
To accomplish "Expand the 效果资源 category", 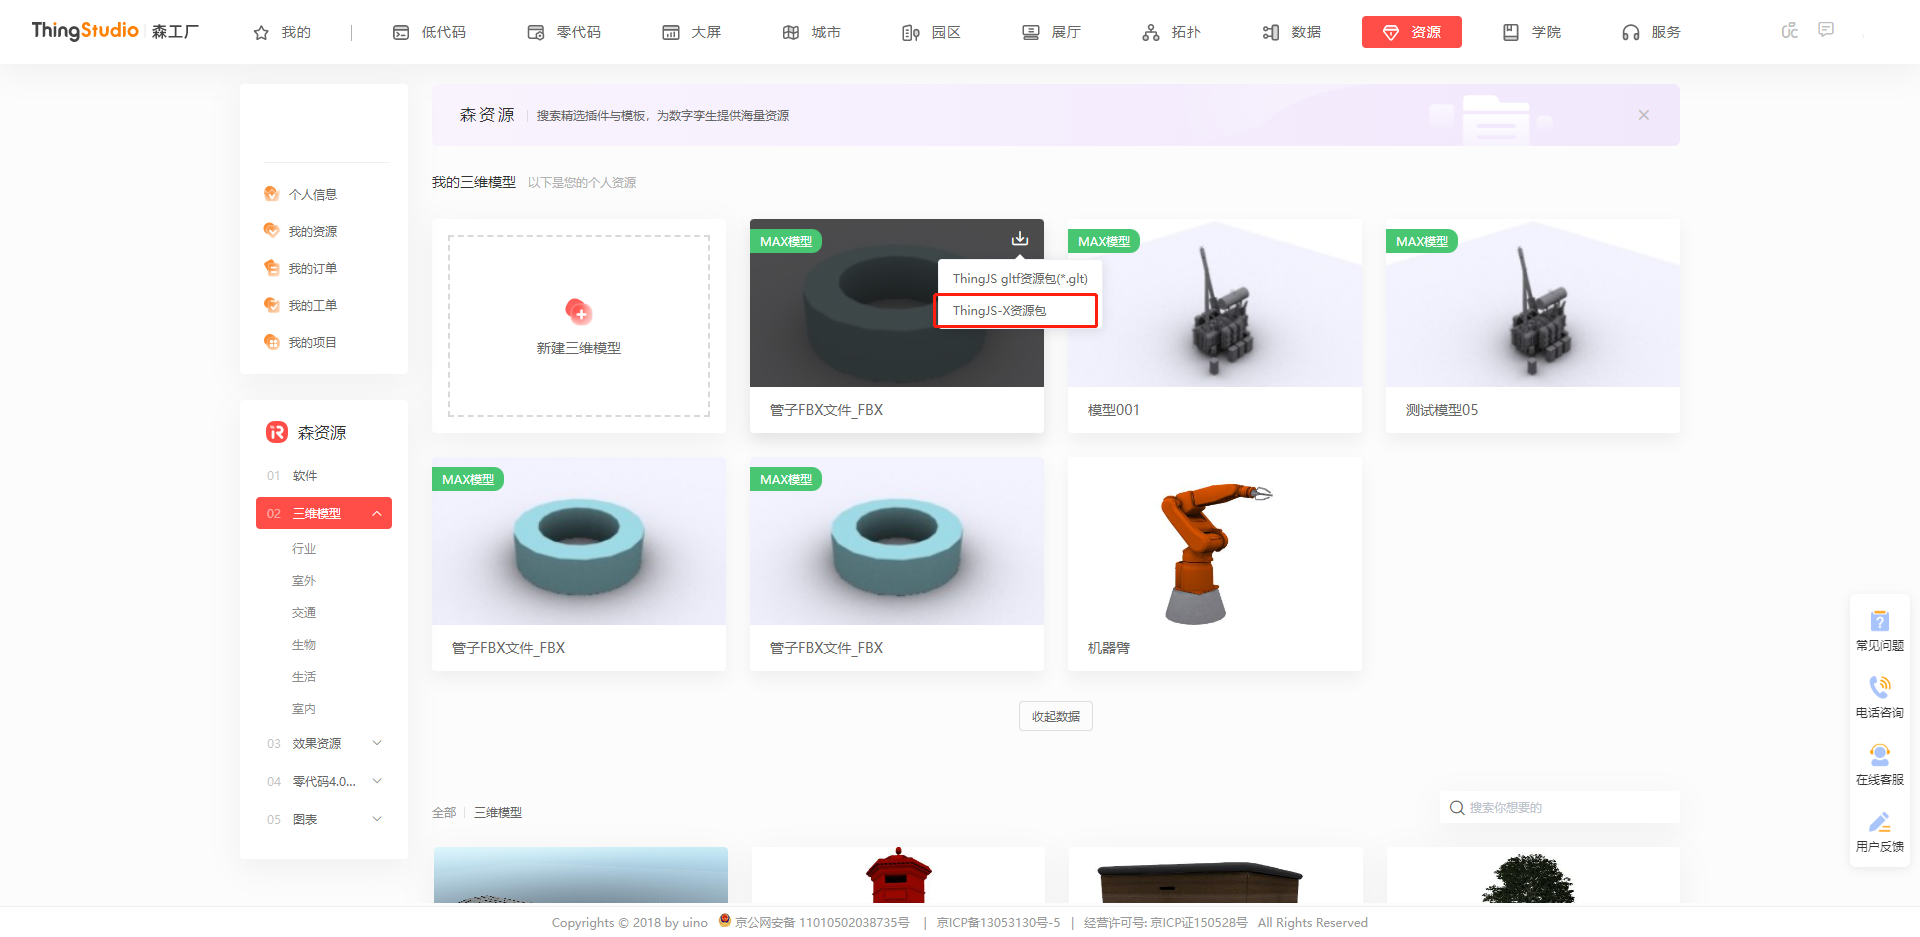I will [x=376, y=743].
